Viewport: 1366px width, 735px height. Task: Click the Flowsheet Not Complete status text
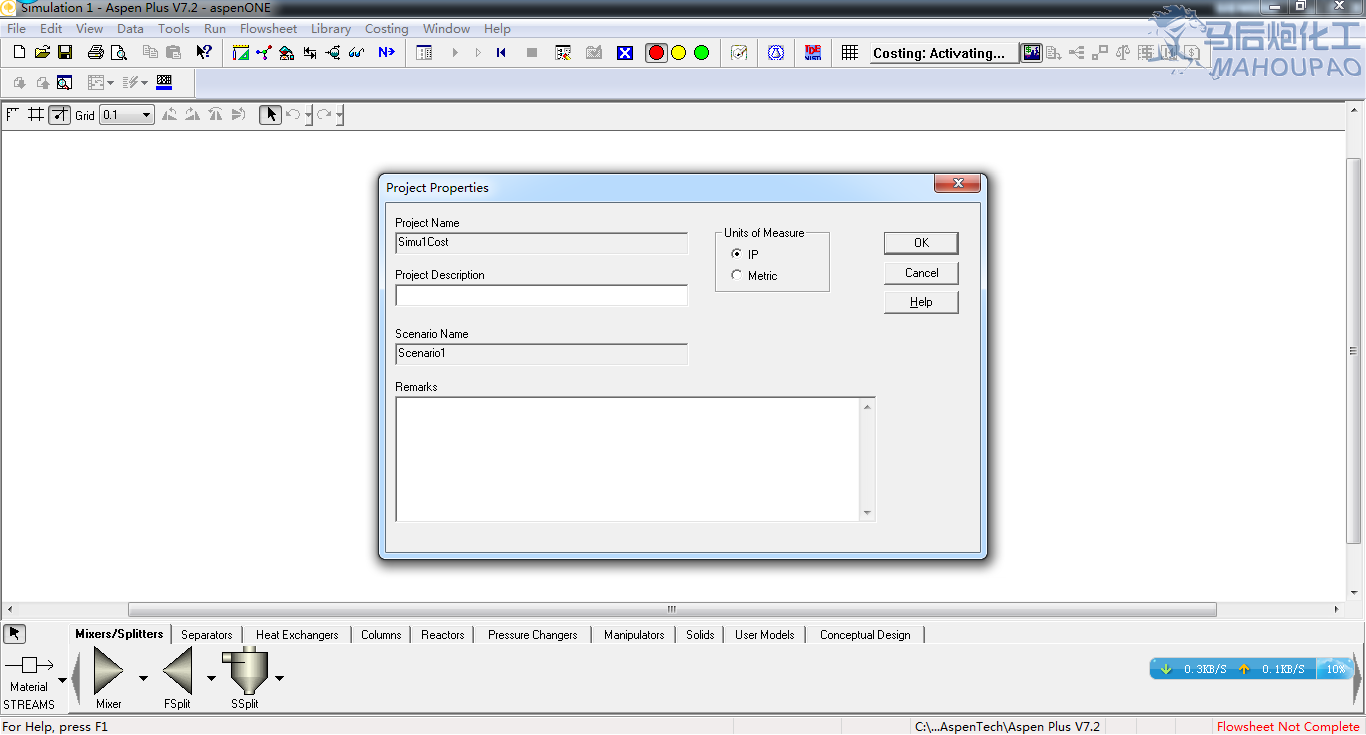(x=1288, y=726)
